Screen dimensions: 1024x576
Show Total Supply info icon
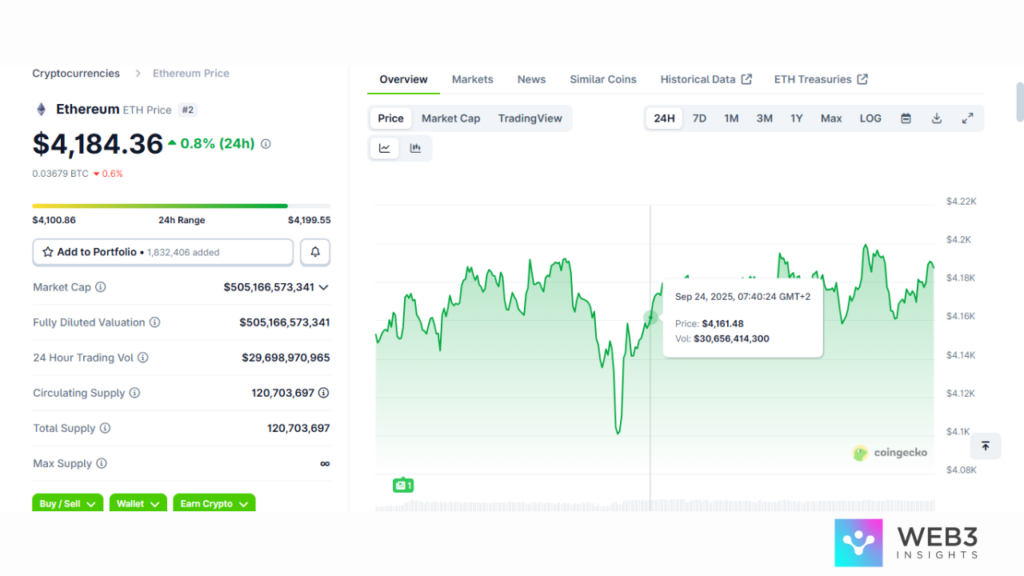click(x=105, y=428)
